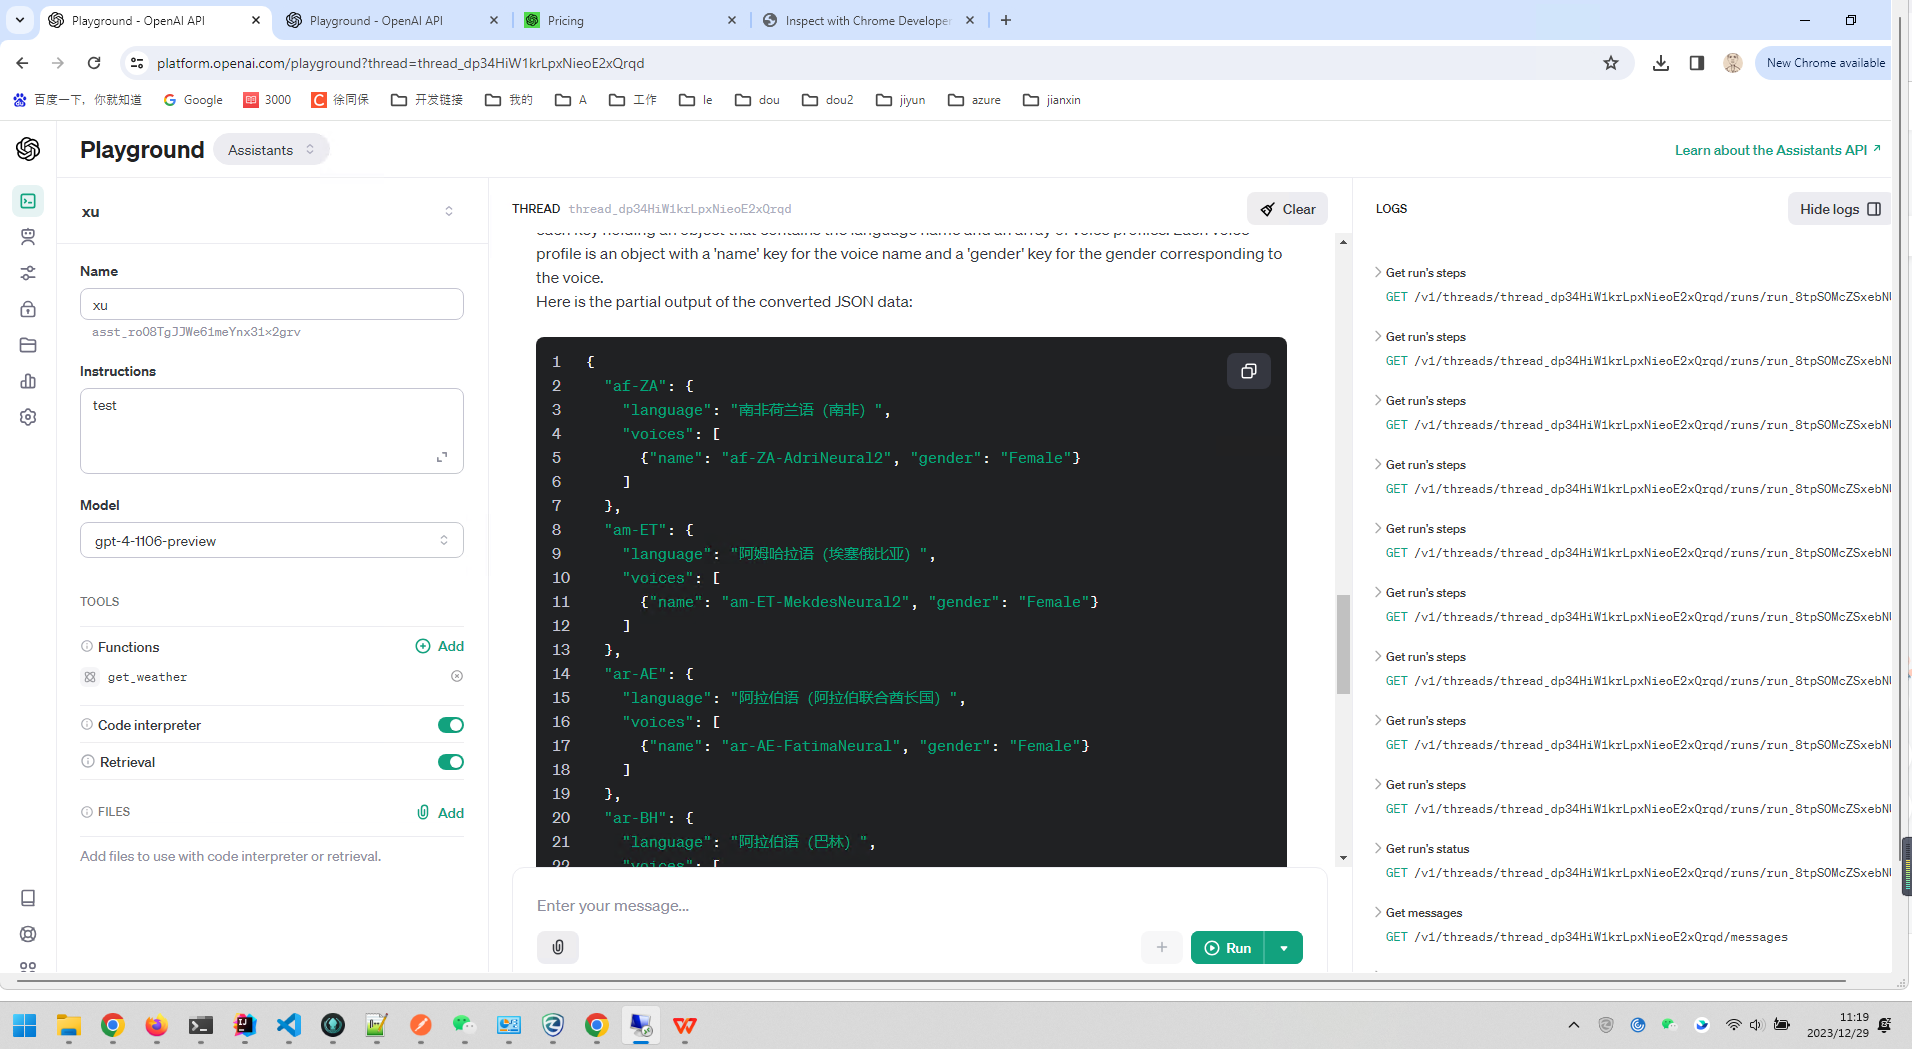Image resolution: width=1912 pixels, height=1049 pixels.
Task: Open File Explorer from taskbar
Action: (68, 1025)
